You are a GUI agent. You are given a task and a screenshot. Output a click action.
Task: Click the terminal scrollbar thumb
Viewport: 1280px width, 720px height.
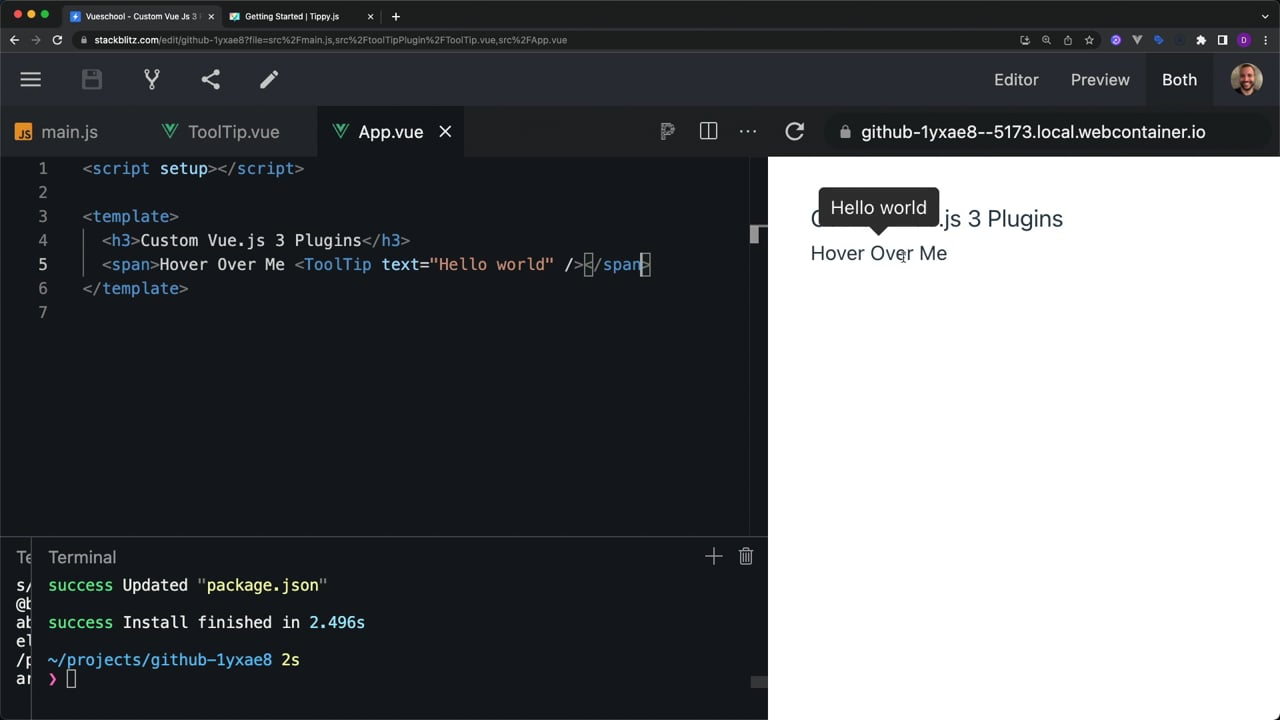(x=759, y=682)
